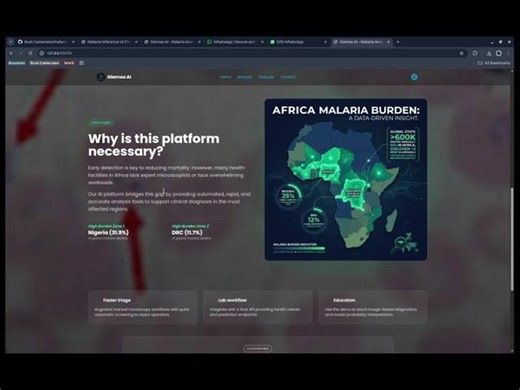Click the Africa Malaria Burden infographic image

tap(346, 179)
